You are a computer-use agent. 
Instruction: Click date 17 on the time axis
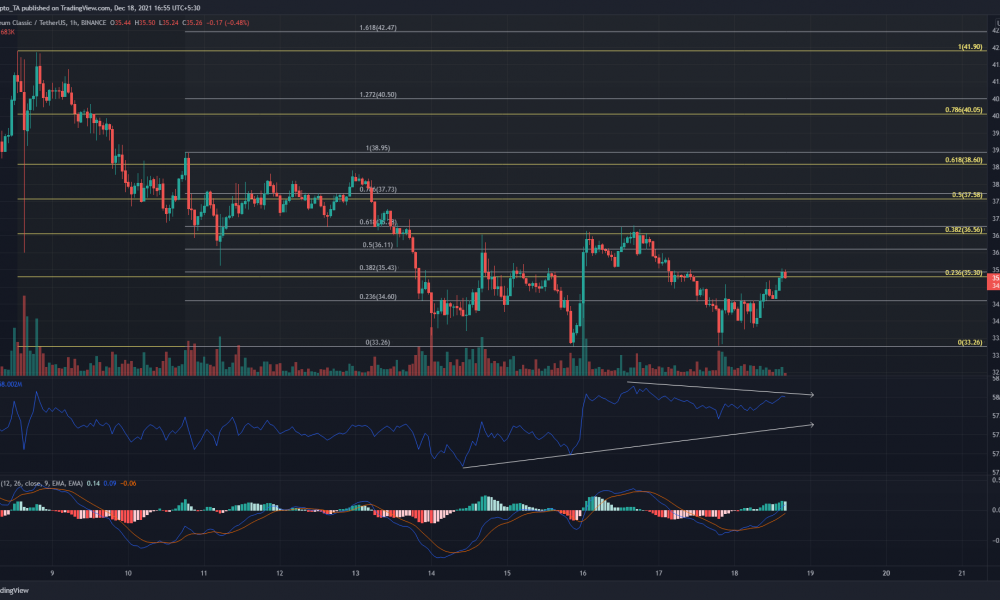click(x=659, y=573)
